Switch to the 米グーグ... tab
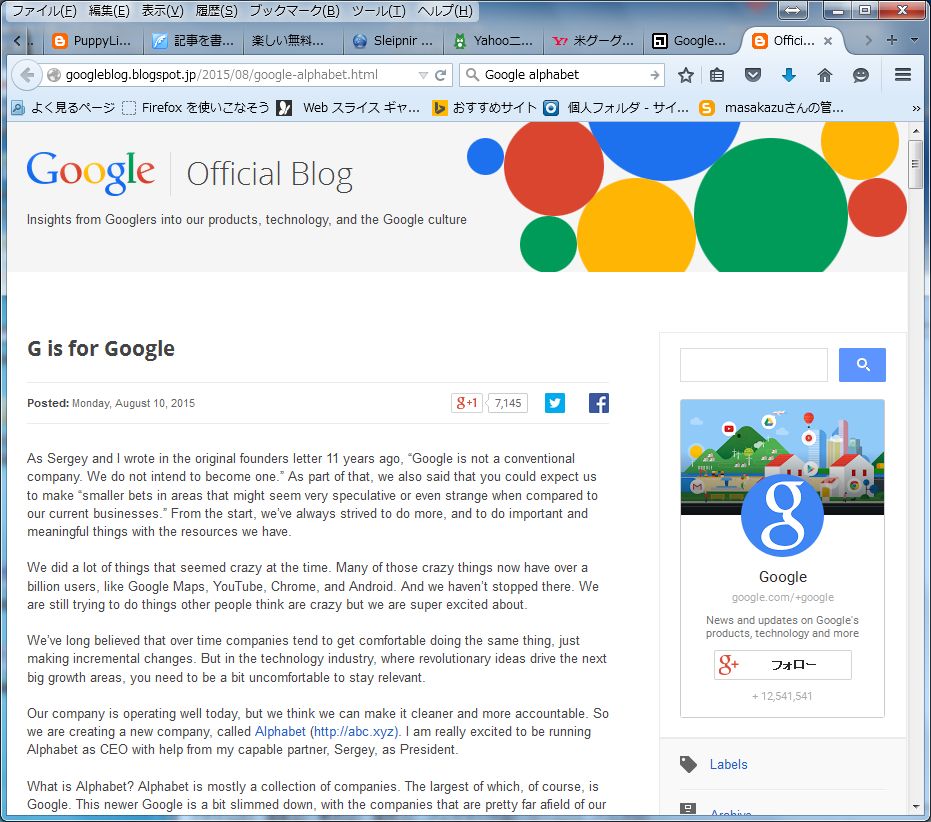Viewport: 931px width, 822px height. pos(593,40)
